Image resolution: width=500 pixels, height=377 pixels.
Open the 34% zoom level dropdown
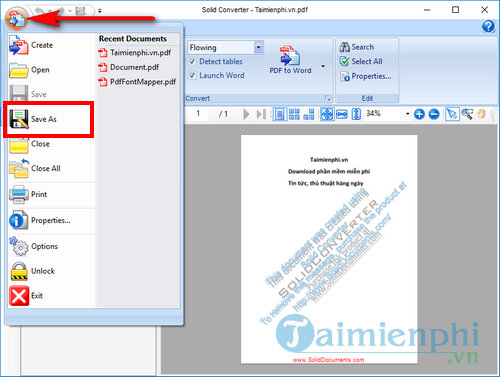(x=407, y=114)
